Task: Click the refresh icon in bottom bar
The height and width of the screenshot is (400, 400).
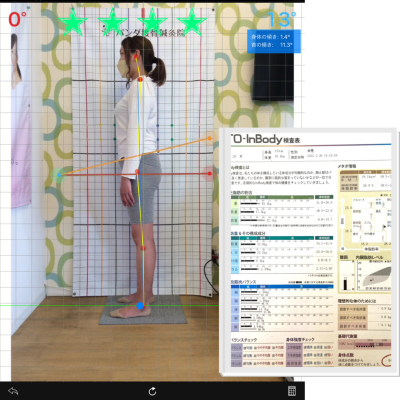Action: pos(152,391)
